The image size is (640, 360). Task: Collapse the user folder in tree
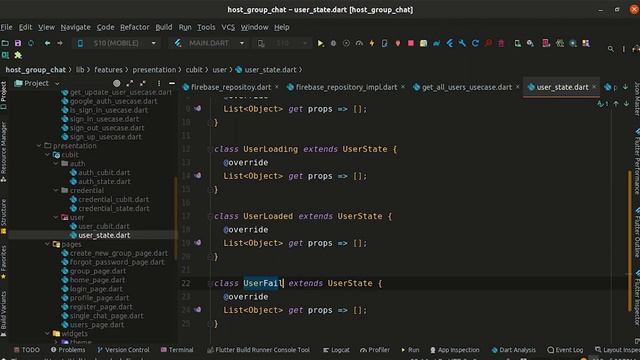click(56, 218)
